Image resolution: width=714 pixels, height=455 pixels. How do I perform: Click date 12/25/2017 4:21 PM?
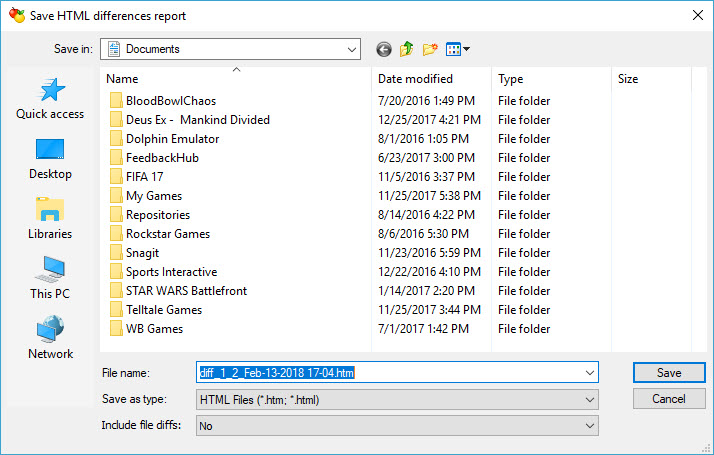click(x=429, y=120)
